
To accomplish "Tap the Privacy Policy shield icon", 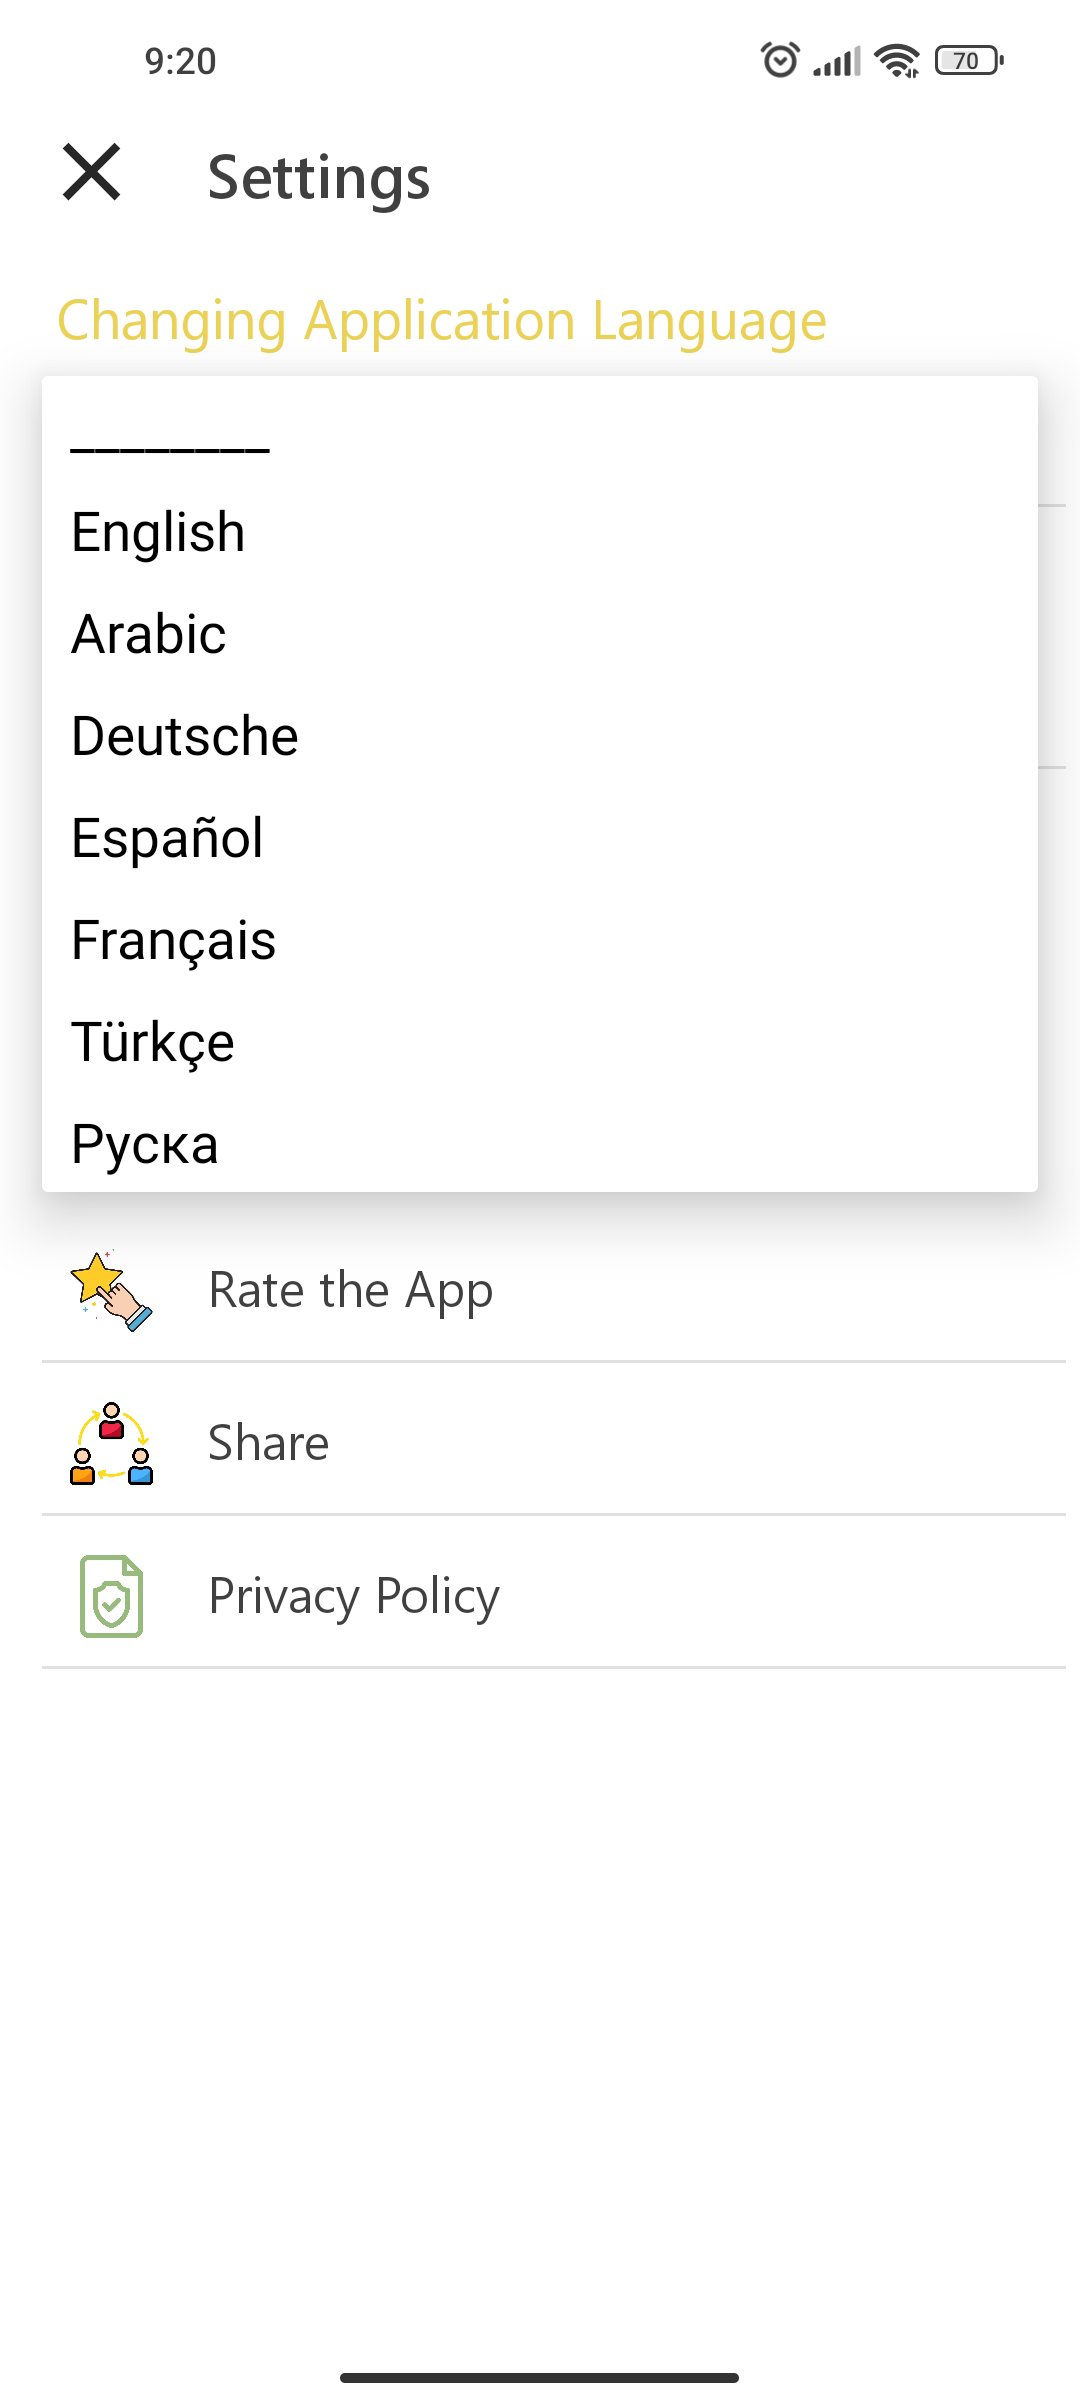I will [111, 1596].
